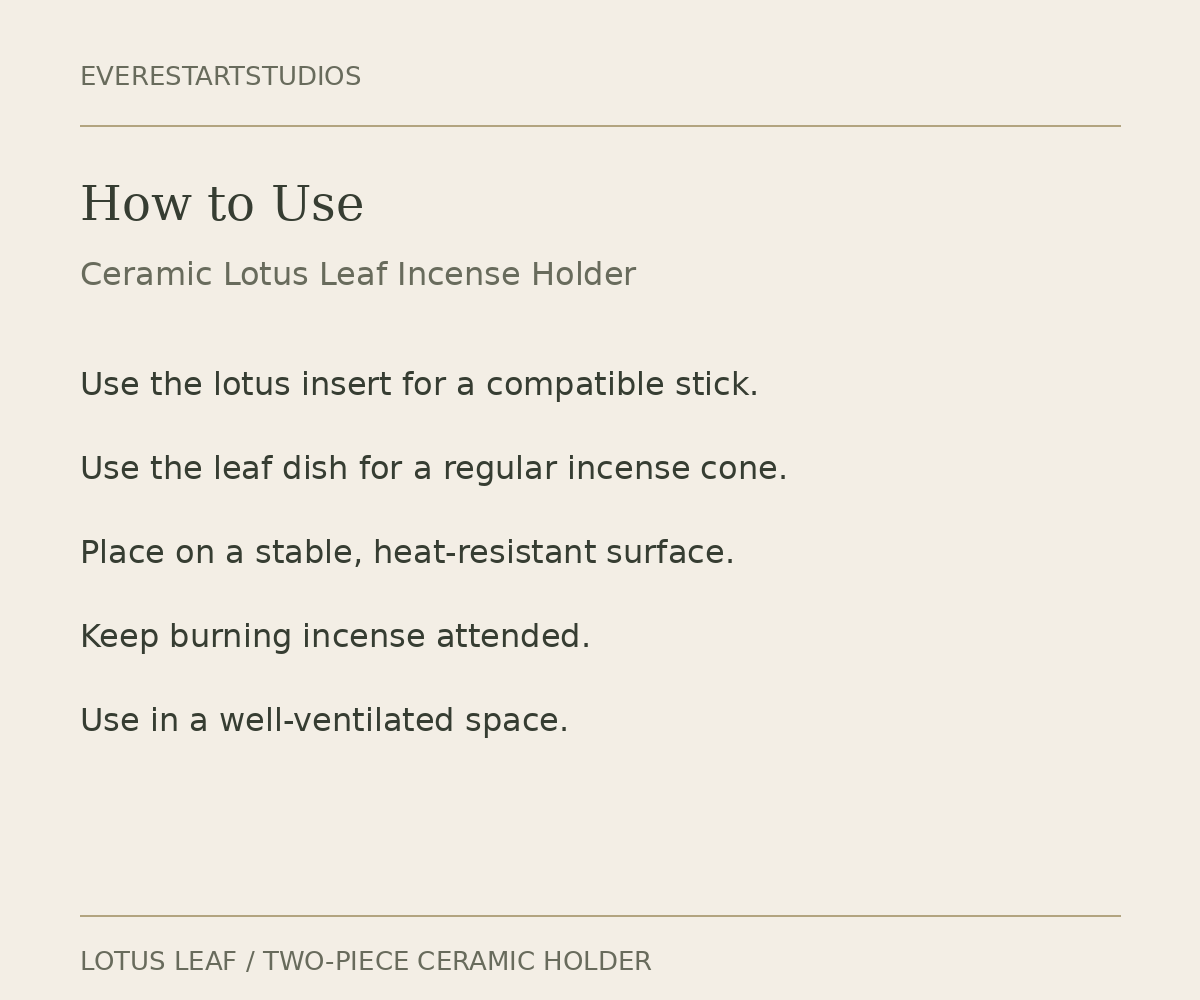Click the words 'incense cone' in second instruction
This screenshot has height=1000, width=1200.
tap(677, 469)
